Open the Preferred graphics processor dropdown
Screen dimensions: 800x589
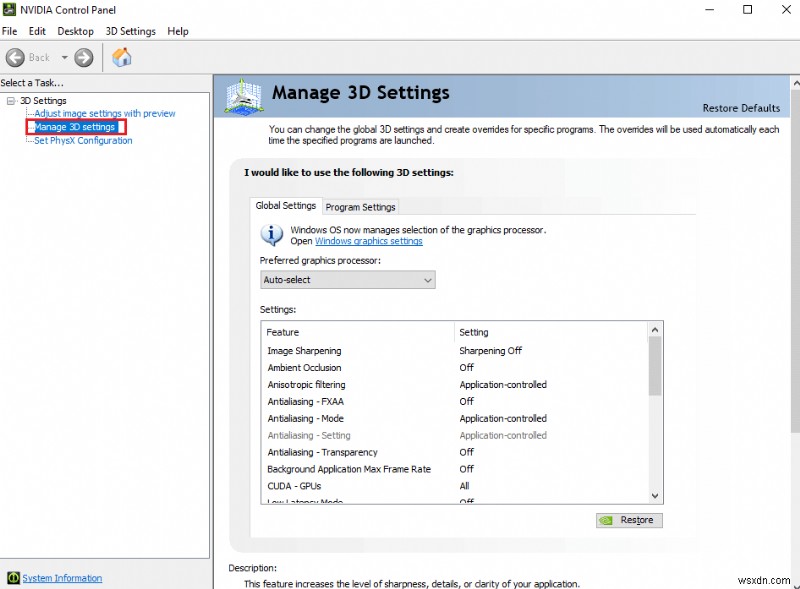347,280
